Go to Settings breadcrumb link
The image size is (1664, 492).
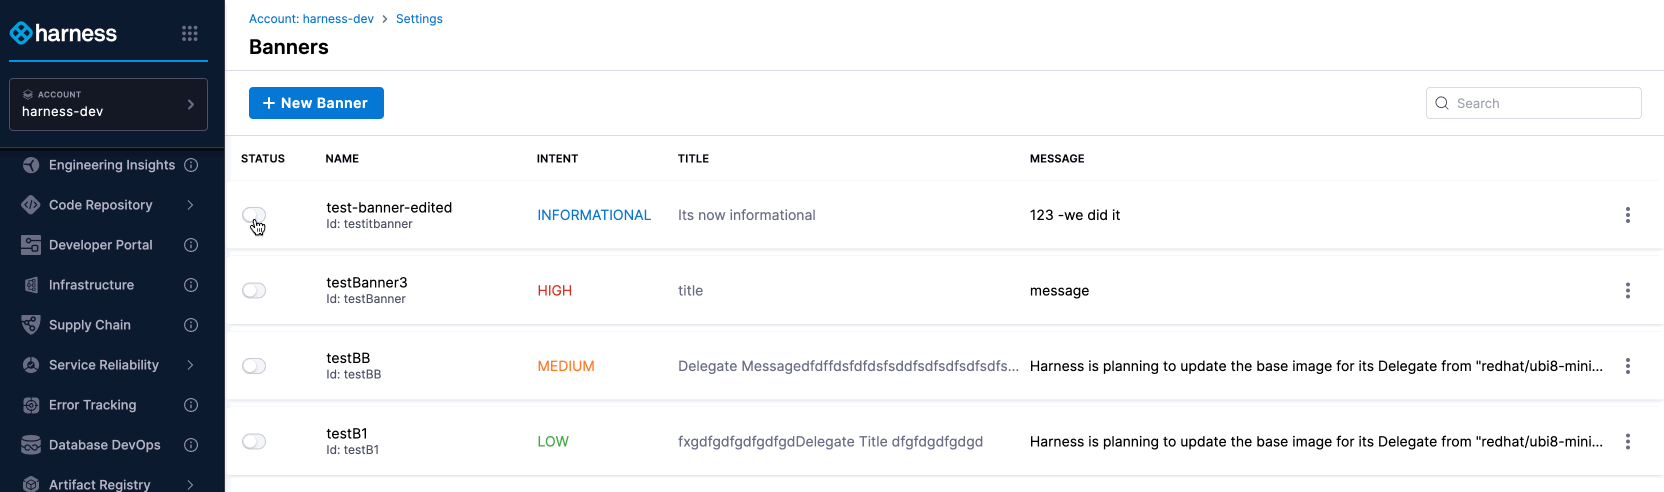click(419, 19)
